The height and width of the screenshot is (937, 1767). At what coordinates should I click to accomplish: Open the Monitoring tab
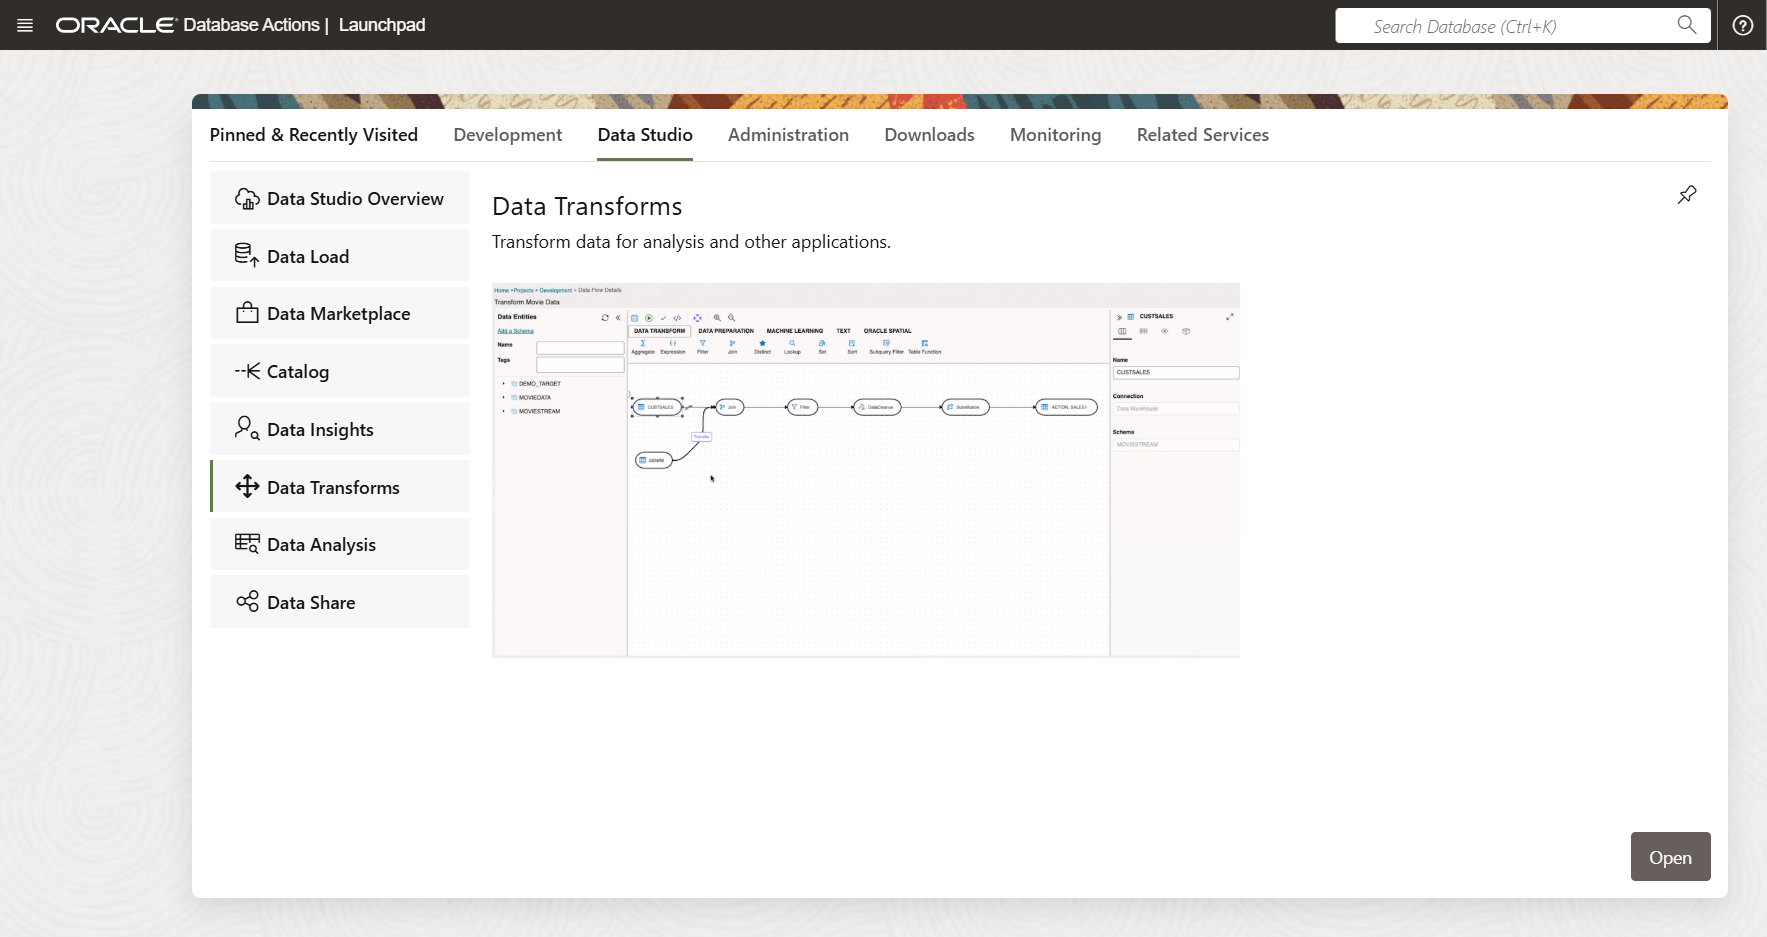click(1055, 135)
